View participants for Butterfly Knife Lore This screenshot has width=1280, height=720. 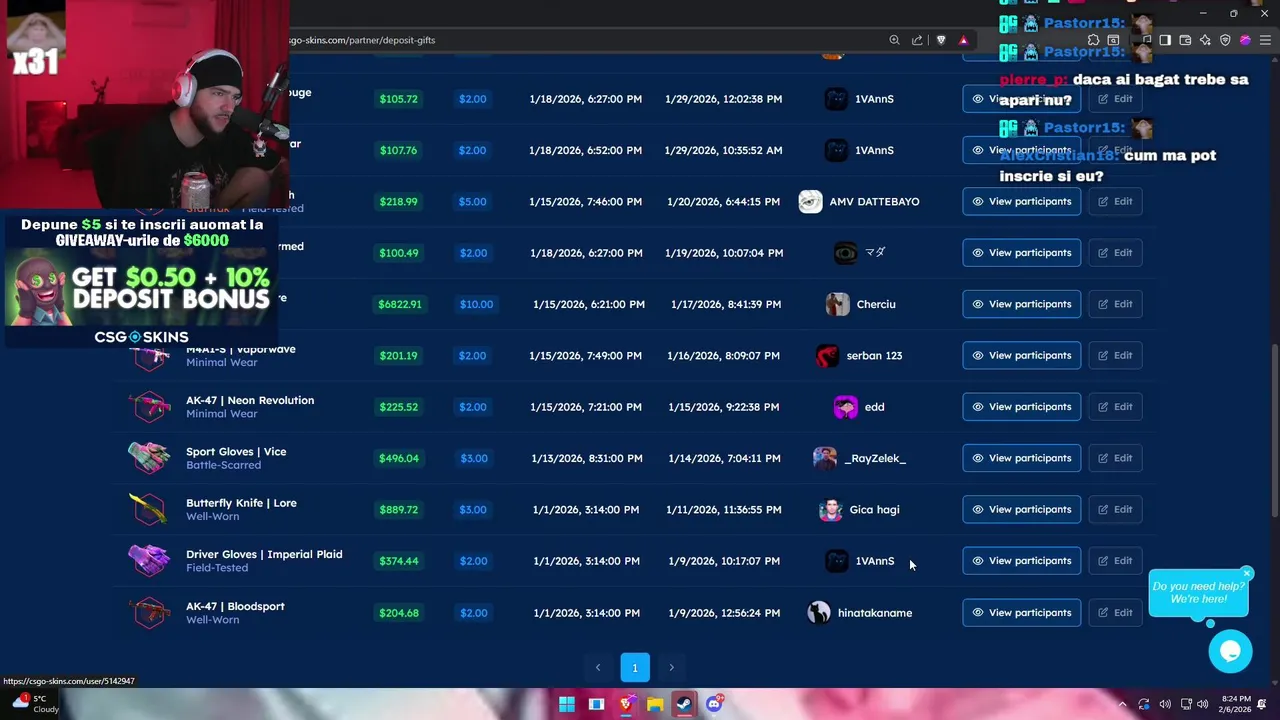(x=1021, y=509)
